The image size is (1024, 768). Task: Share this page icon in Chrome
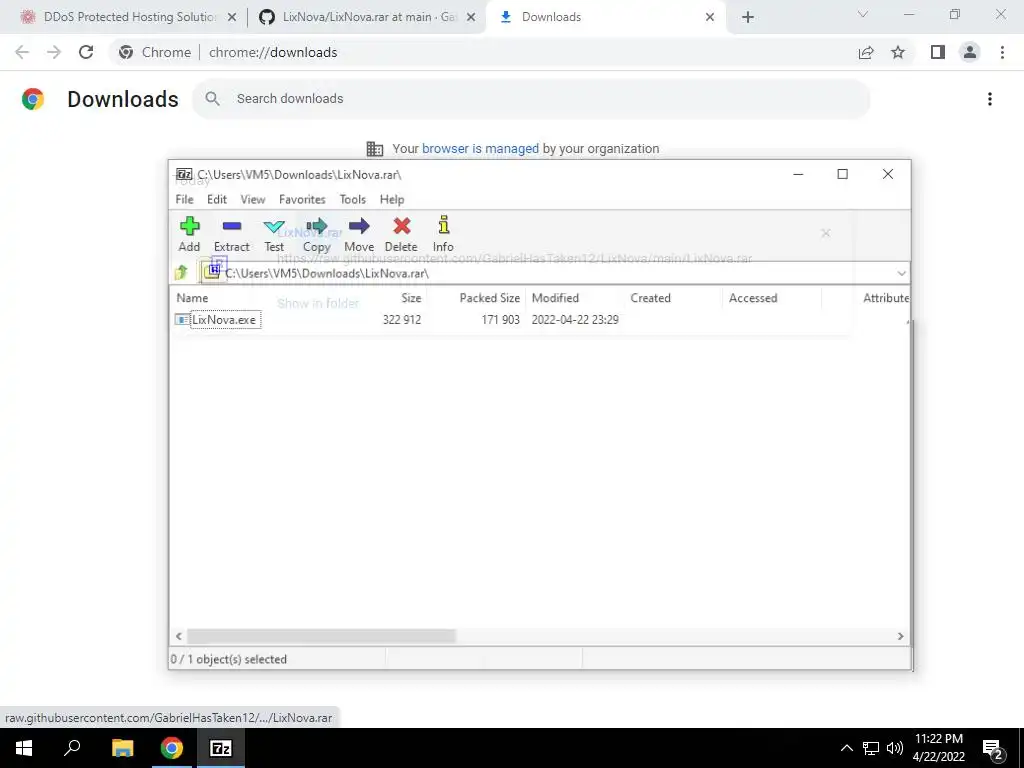point(866,52)
